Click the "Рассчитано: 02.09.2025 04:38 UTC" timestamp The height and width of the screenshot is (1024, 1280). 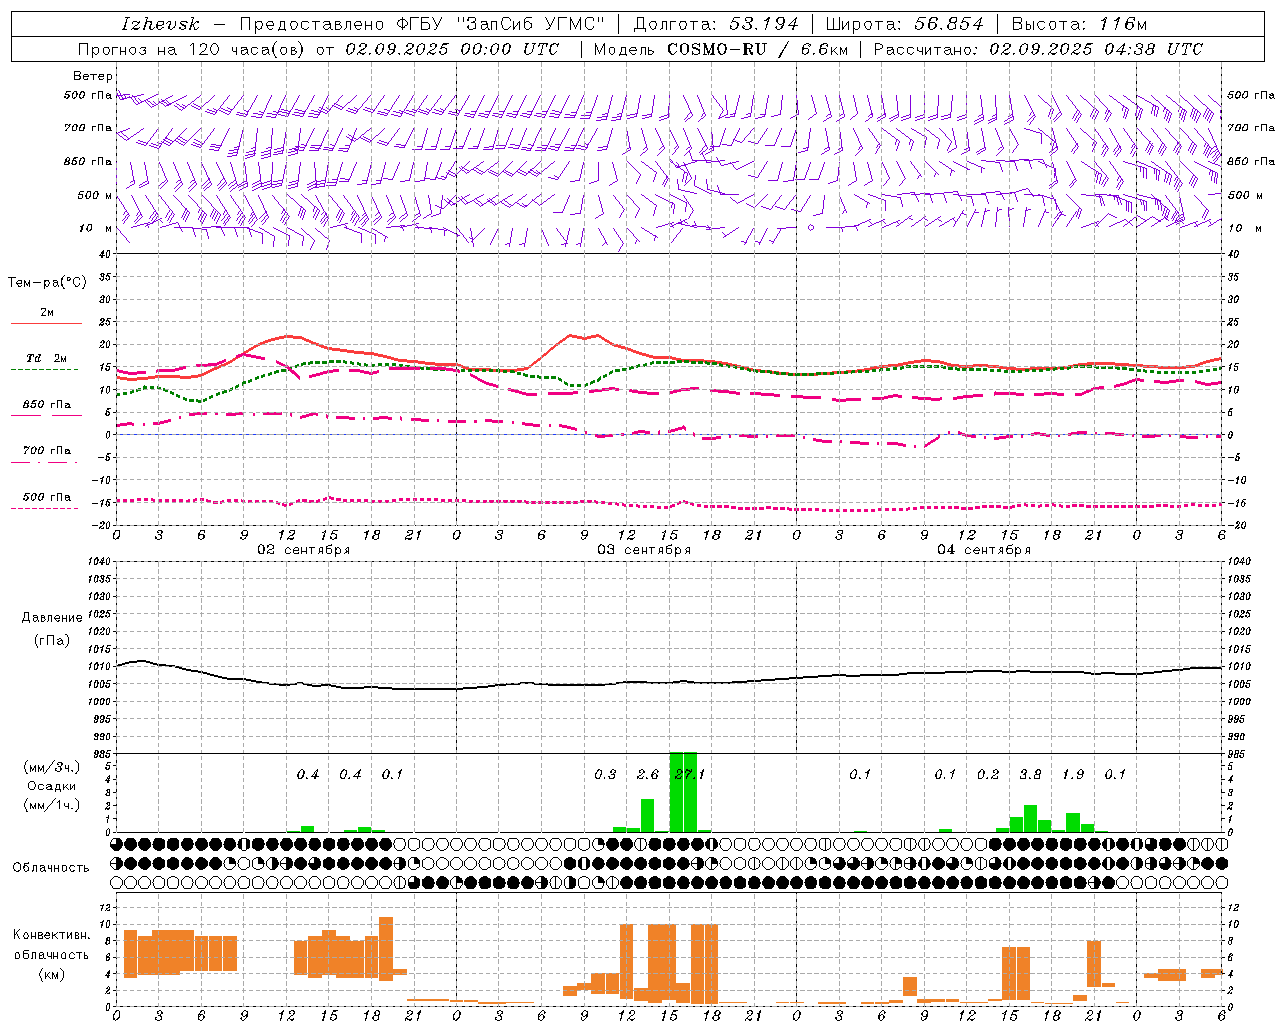(1038, 49)
